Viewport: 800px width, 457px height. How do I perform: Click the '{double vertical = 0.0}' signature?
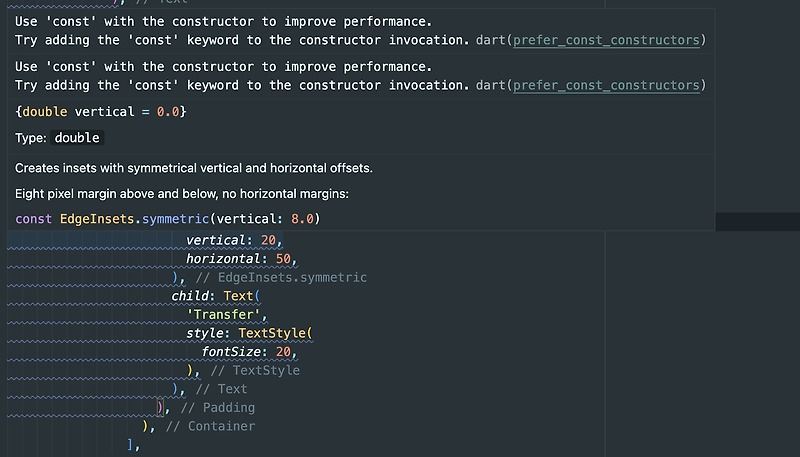pos(101,112)
